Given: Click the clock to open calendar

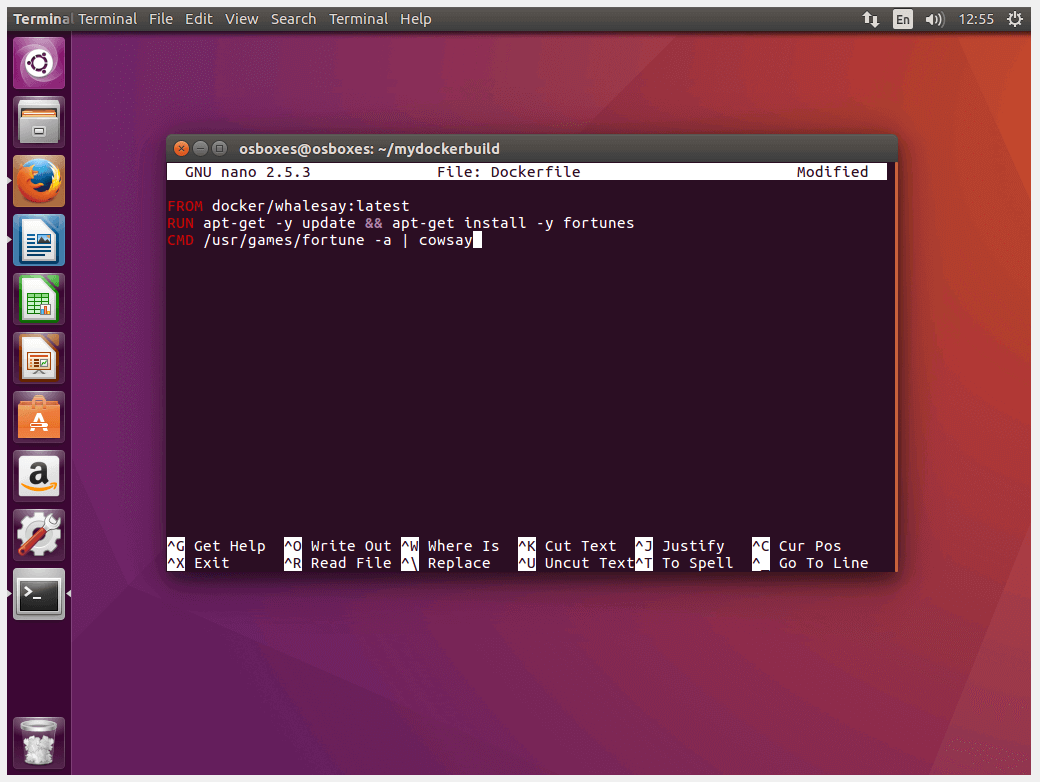Looking at the screenshot, I should (x=976, y=18).
